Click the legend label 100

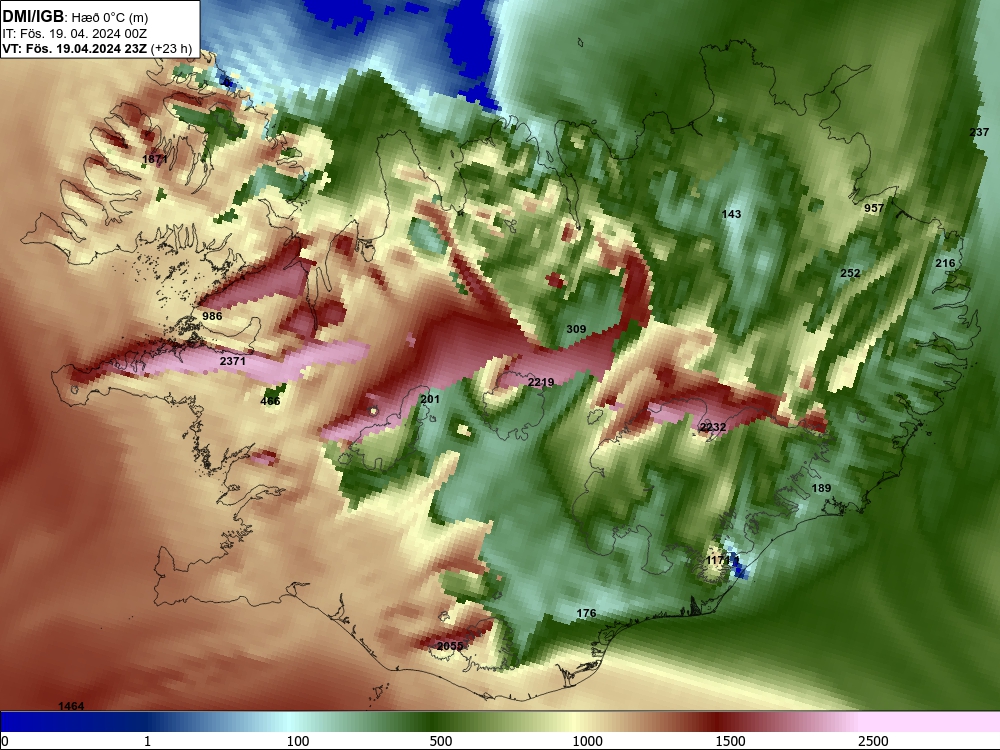[x=298, y=741]
